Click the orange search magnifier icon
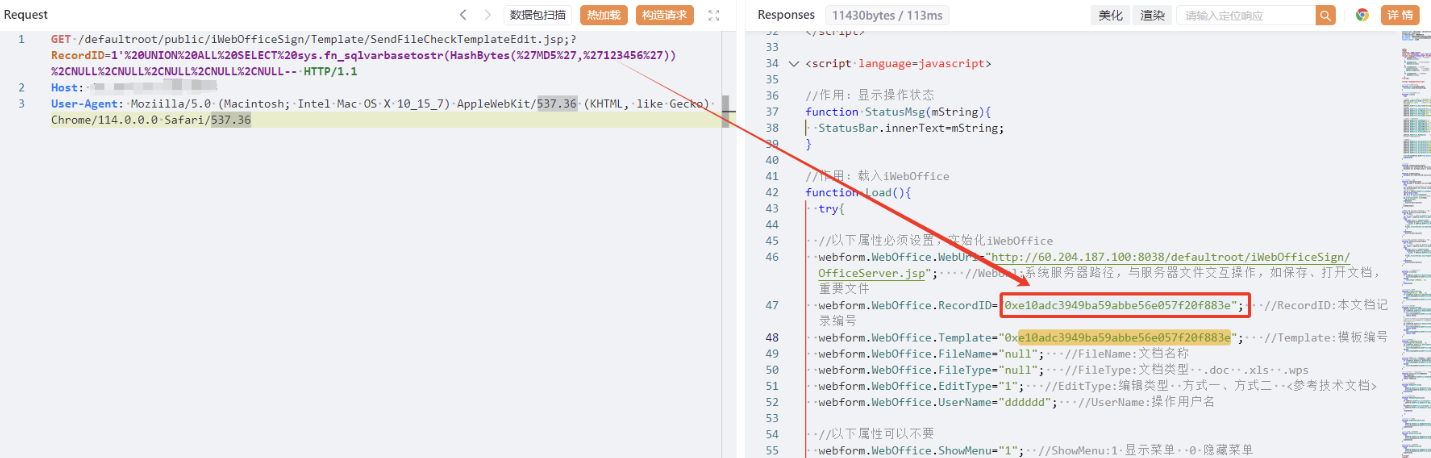 (1326, 15)
